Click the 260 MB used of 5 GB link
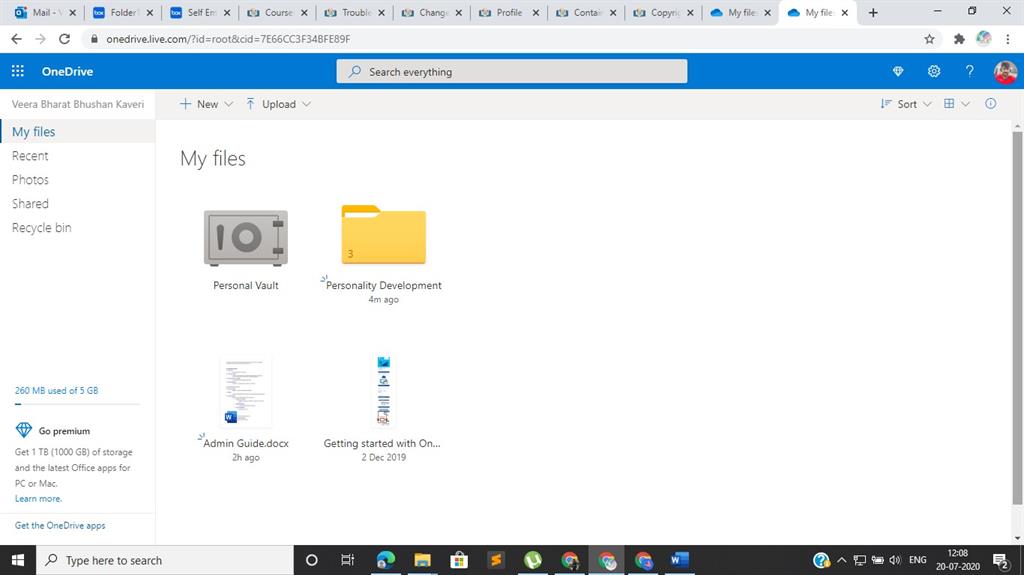Image resolution: width=1024 pixels, height=575 pixels. (x=56, y=390)
